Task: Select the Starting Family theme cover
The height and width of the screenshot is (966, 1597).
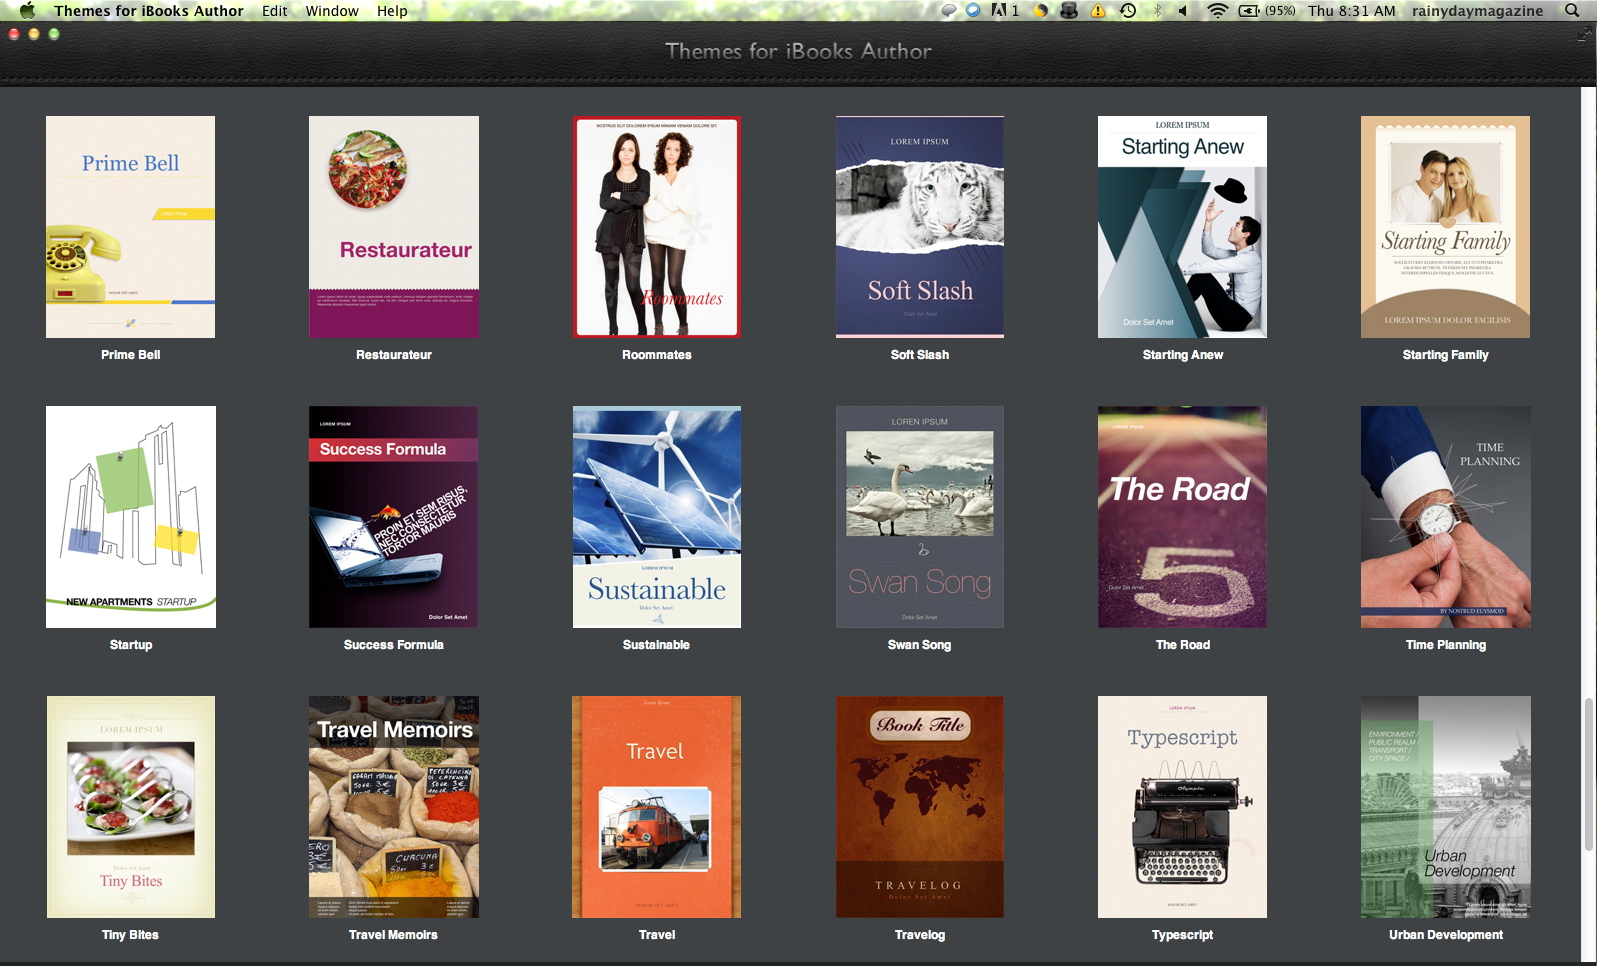Action: click(1445, 227)
